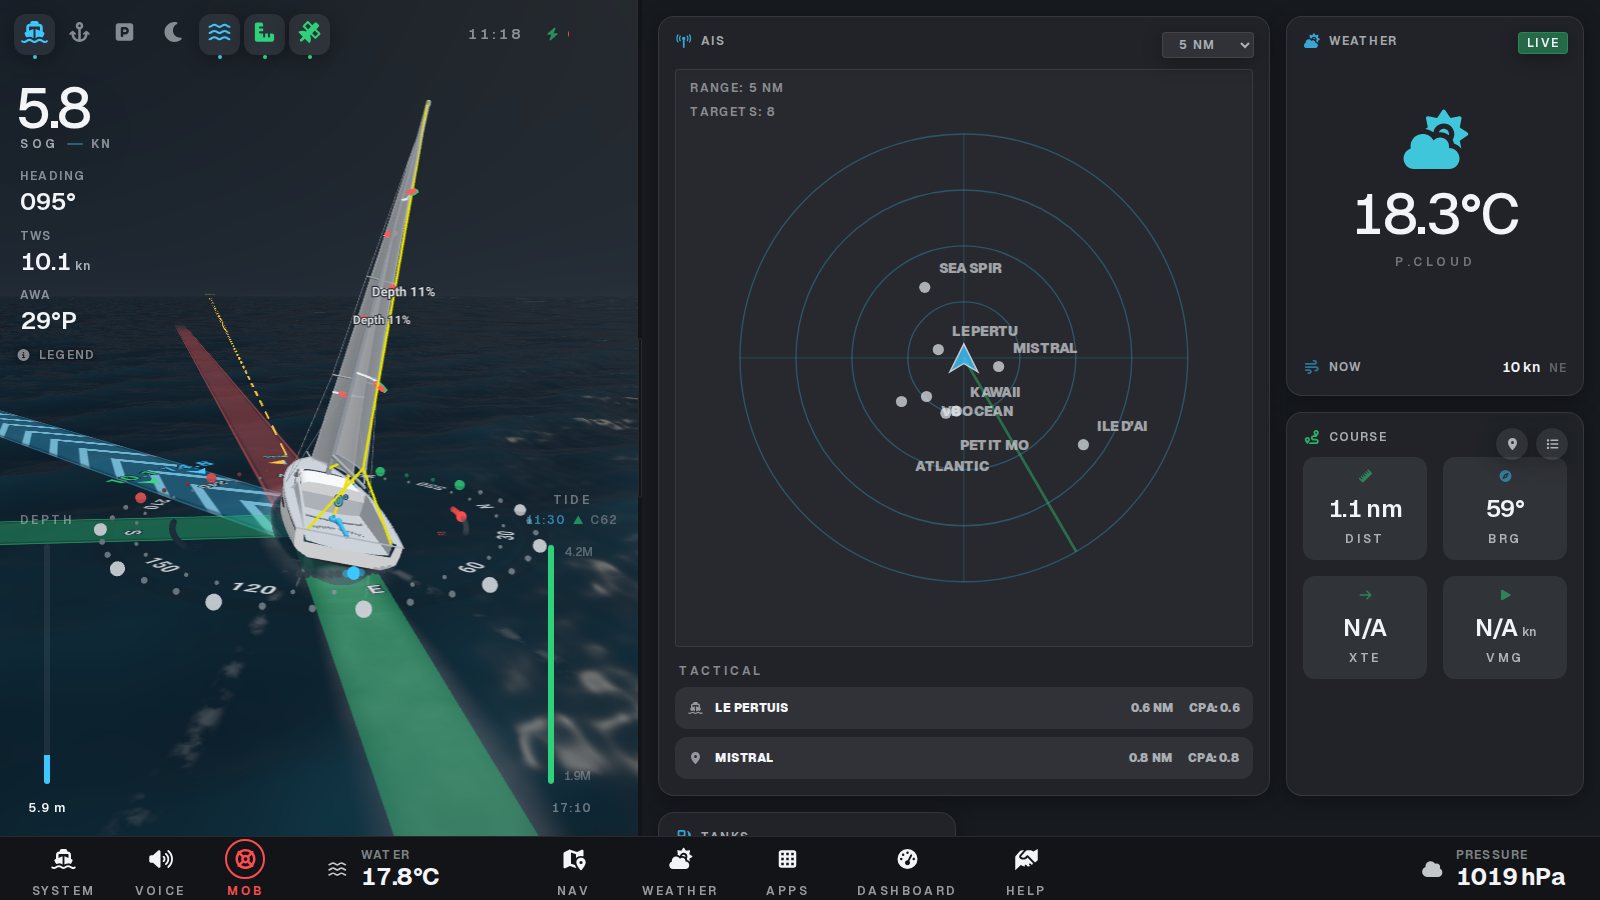
Task: Toggle the depth ruler overlay
Action: tap(264, 33)
